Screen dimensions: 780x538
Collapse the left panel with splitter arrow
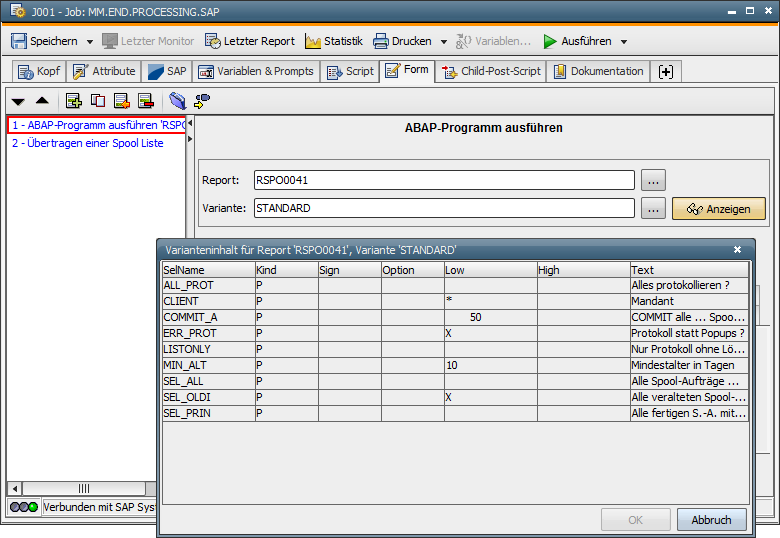[190, 123]
